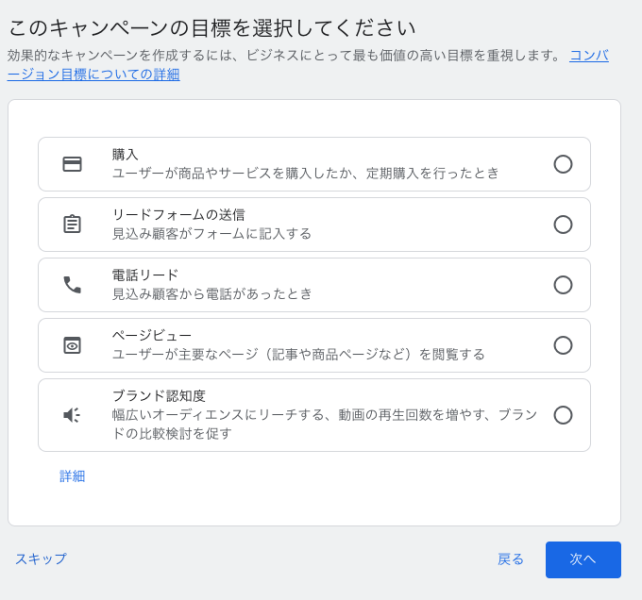Select the 購入 radio button

[563, 164]
